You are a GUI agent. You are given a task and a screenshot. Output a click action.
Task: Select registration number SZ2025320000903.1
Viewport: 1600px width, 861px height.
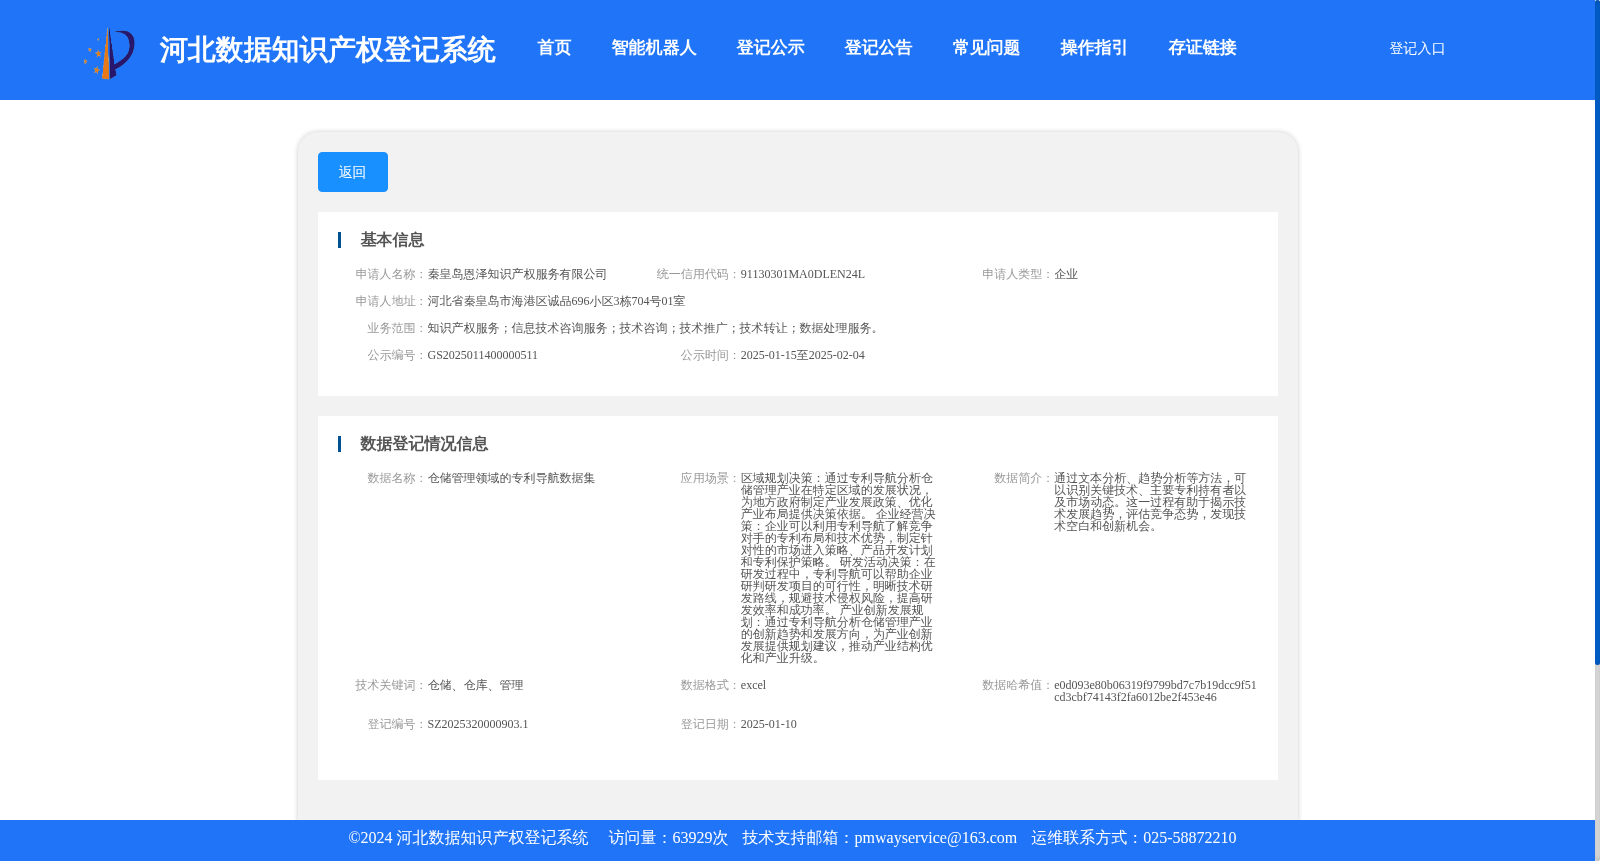tap(478, 724)
